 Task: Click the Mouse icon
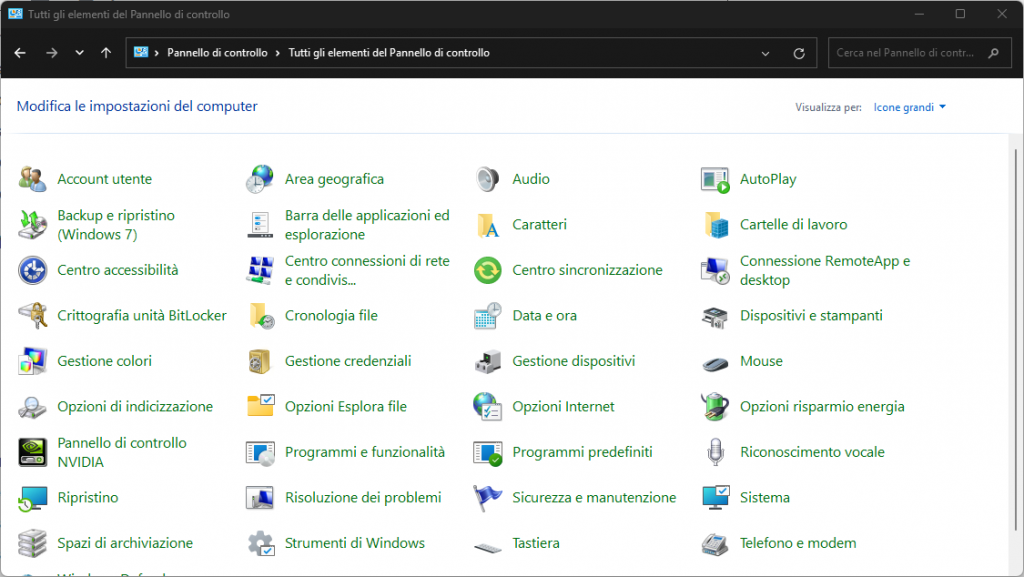pos(715,362)
